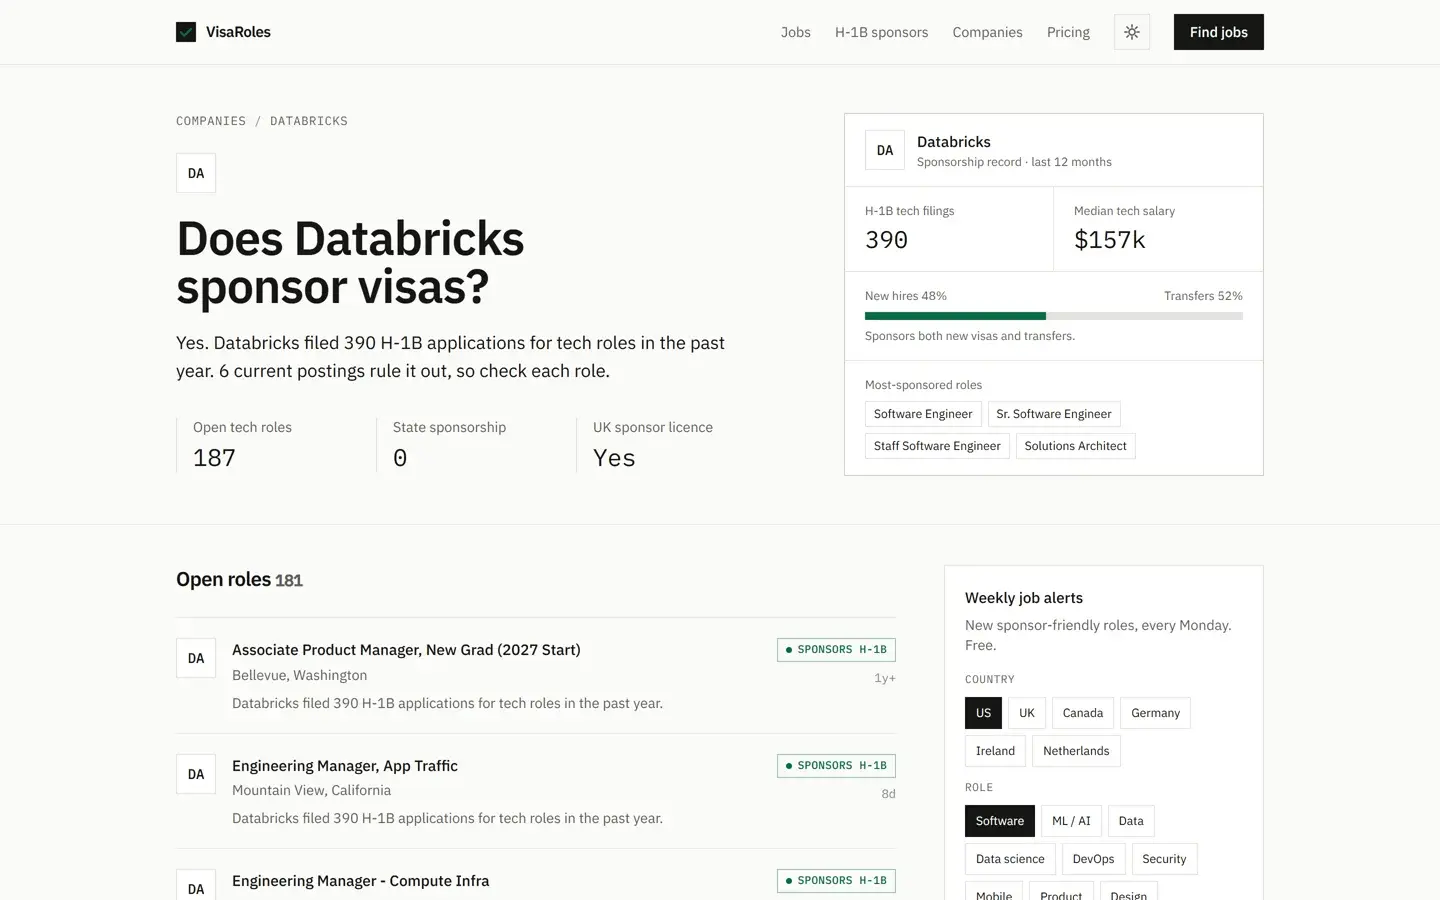Image resolution: width=1440 pixels, height=900 pixels.
Task: Toggle the Data science role filter
Action: pyautogui.click(x=1010, y=859)
